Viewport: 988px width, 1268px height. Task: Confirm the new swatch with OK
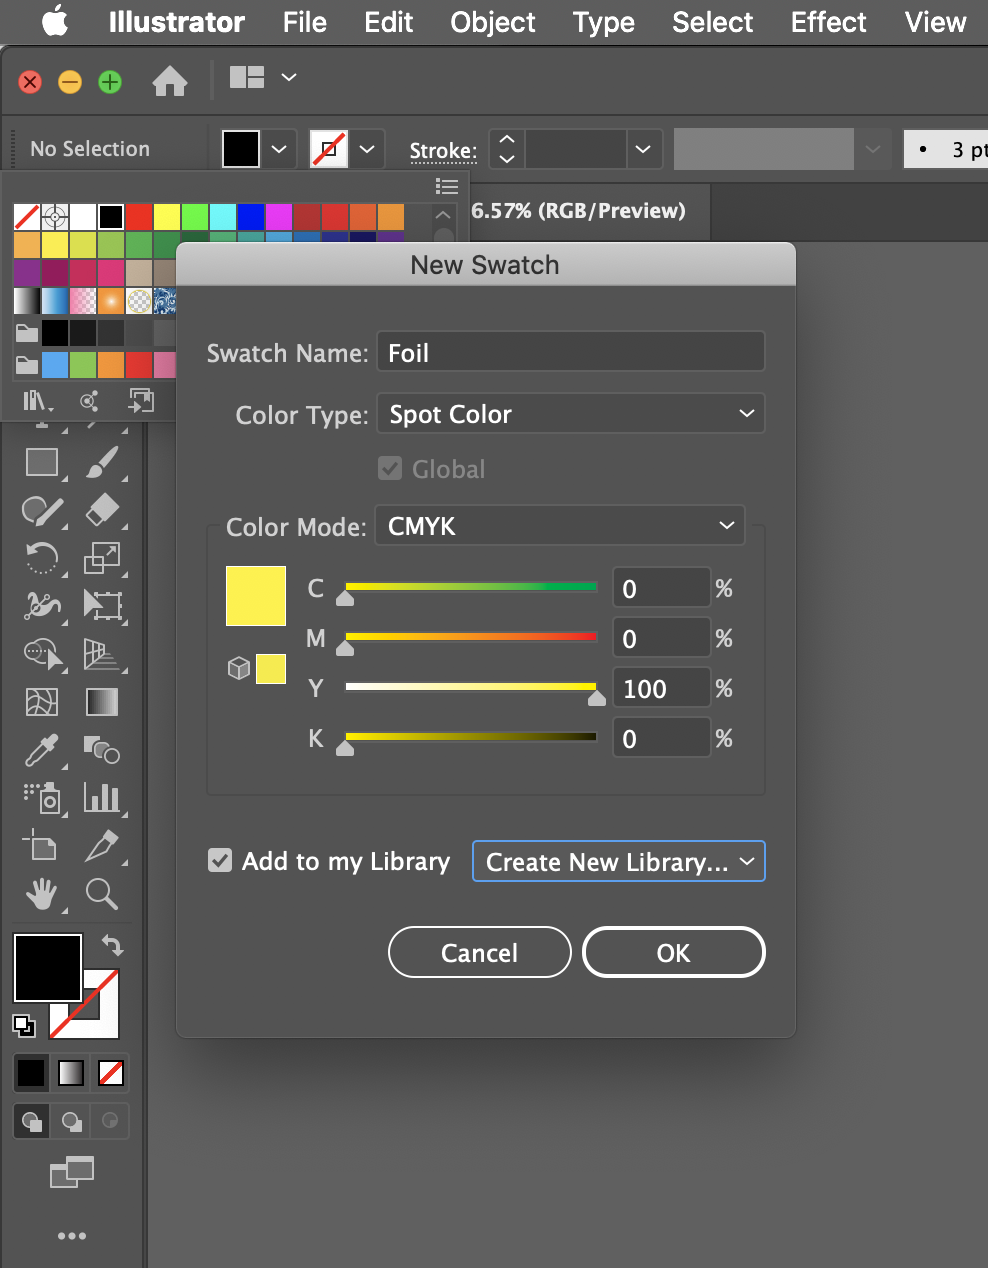pos(673,953)
